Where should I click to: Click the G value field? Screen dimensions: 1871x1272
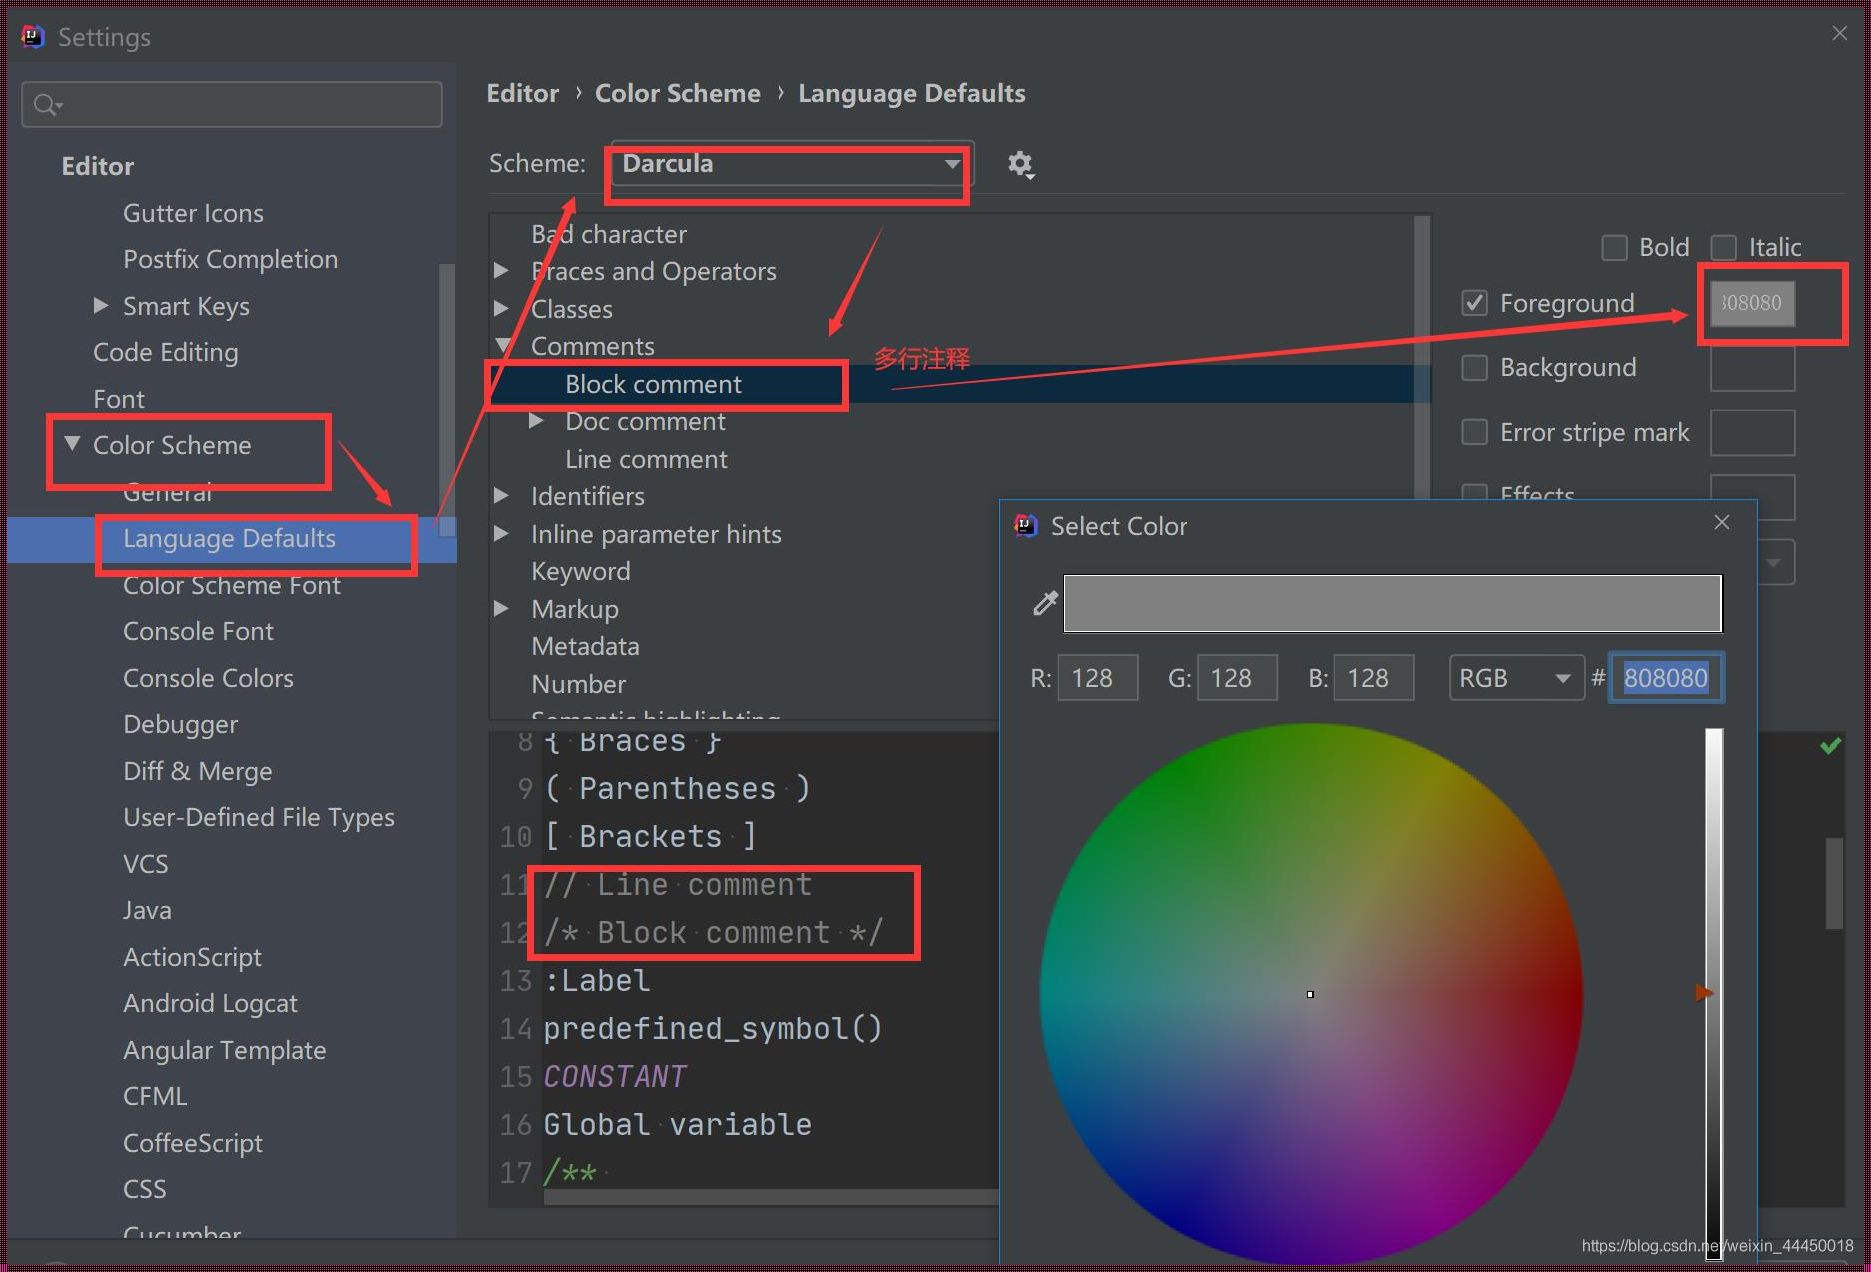[1237, 678]
